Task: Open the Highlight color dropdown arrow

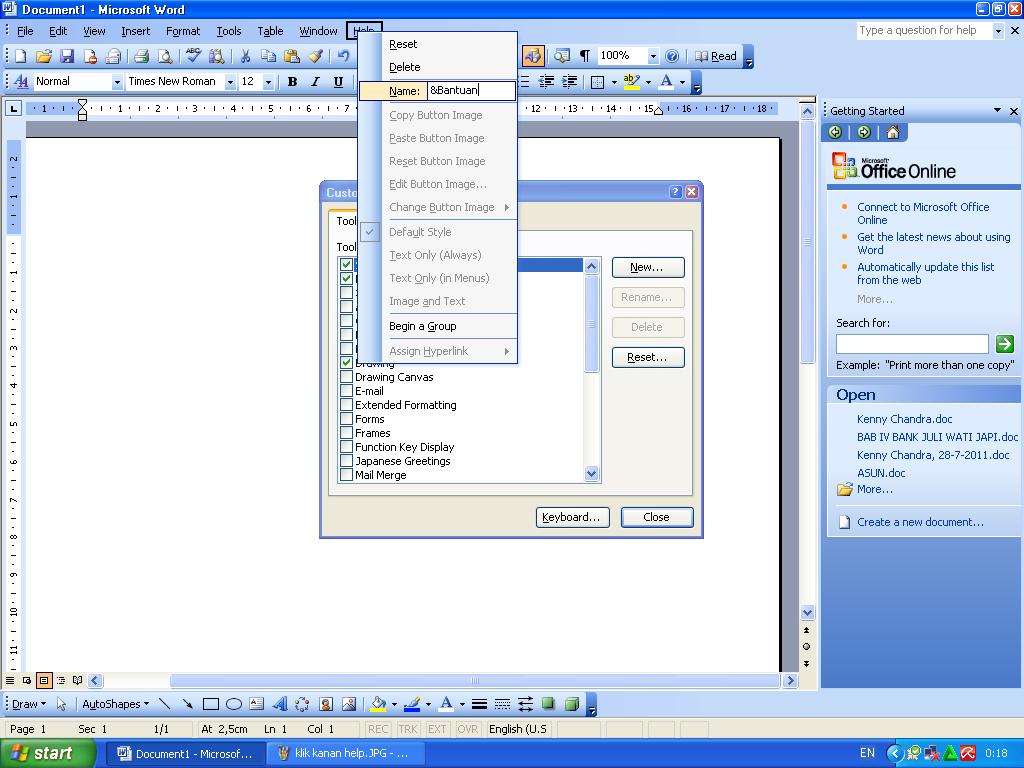Action: [x=648, y=82]
